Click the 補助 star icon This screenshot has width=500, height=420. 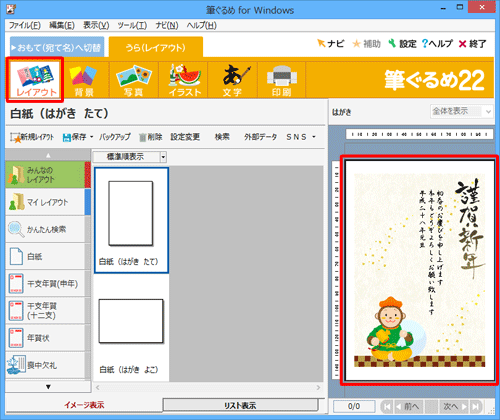point(356,44)
